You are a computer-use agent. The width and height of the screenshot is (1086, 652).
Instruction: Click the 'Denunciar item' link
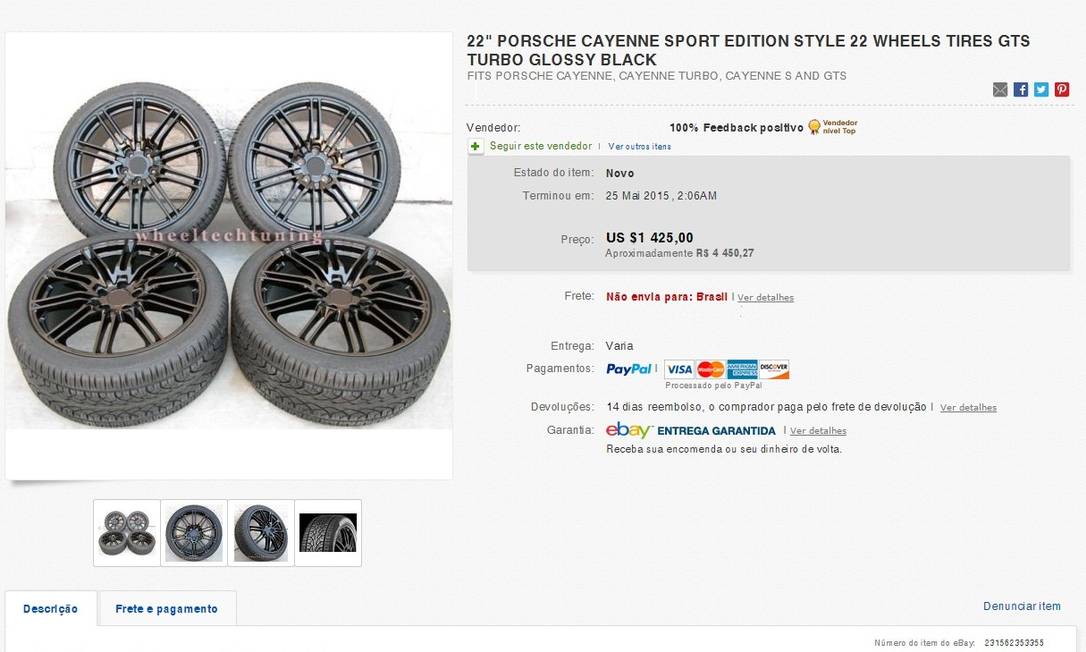1022,606
